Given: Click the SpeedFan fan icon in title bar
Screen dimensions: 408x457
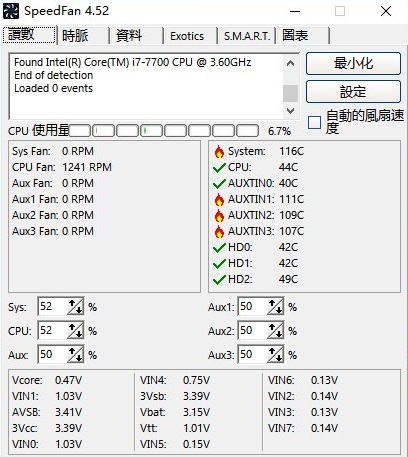Looking at the screenshot, I should (11, 11).
